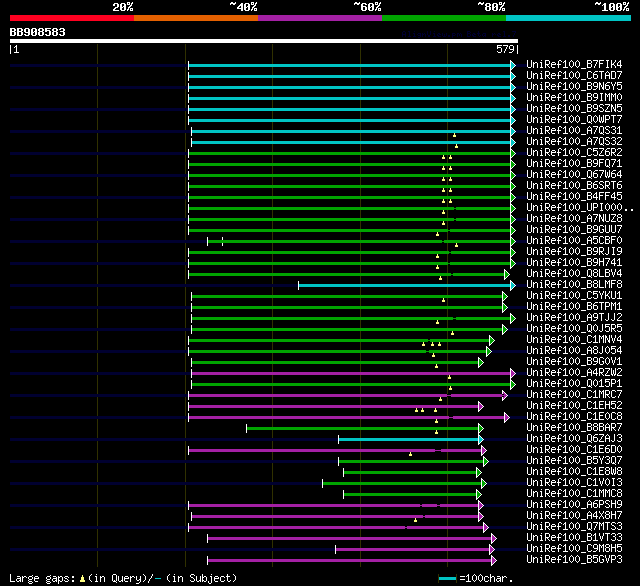Click the green ~80% identity legend segment
The width and height of the screenshot is (640, 586).
(x=444, y=18)
